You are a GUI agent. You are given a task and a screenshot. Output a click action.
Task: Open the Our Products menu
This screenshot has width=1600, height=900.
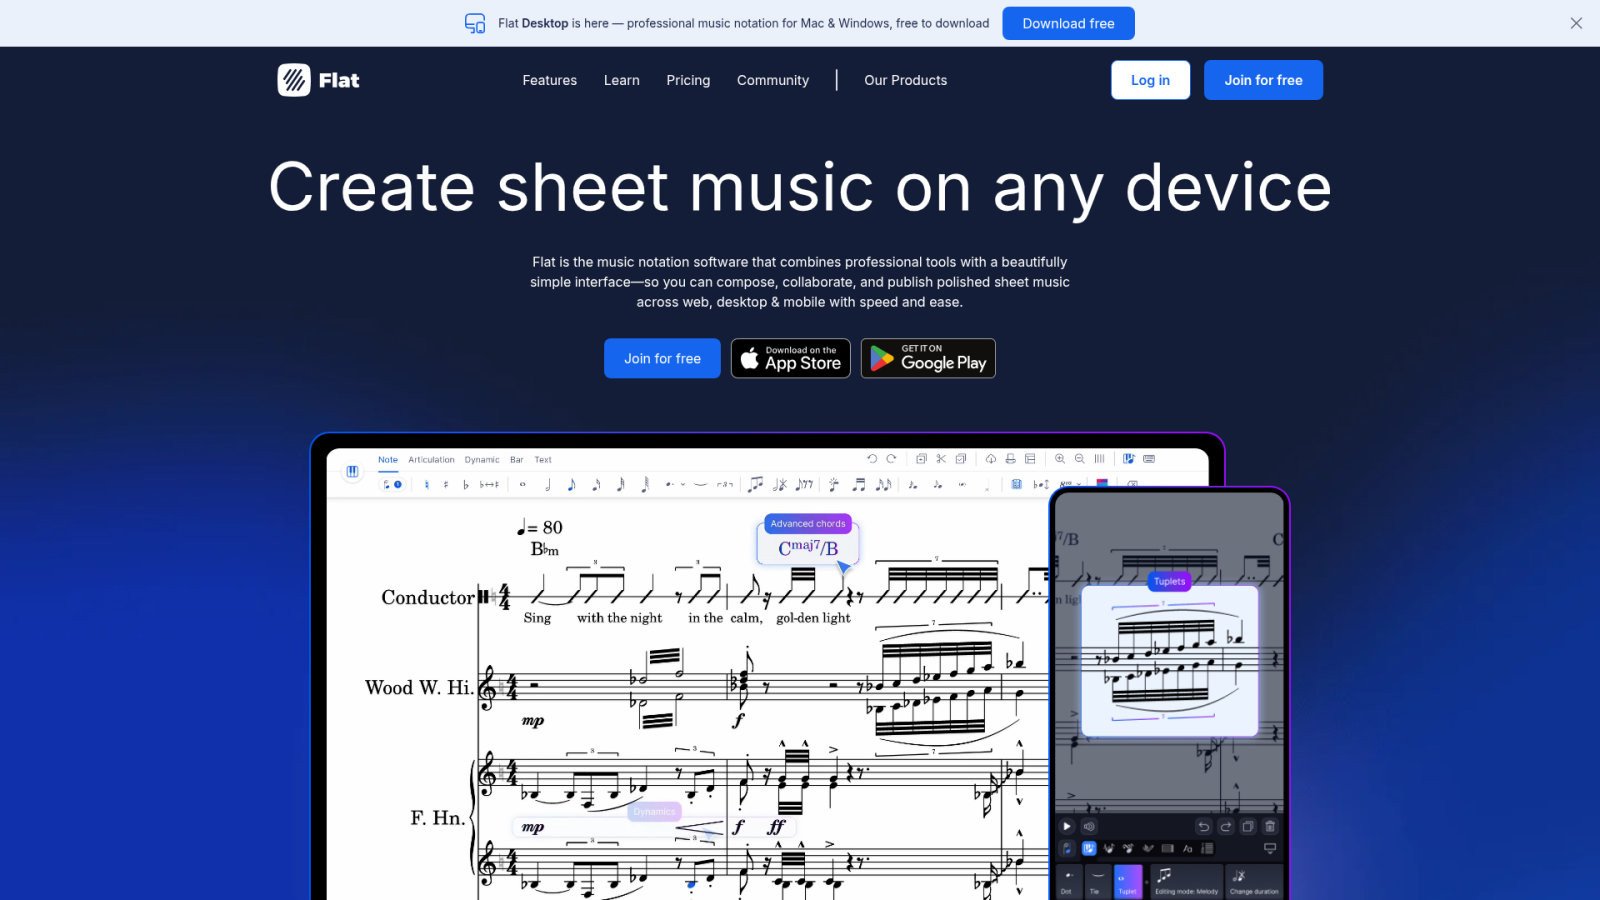[905, 80]
